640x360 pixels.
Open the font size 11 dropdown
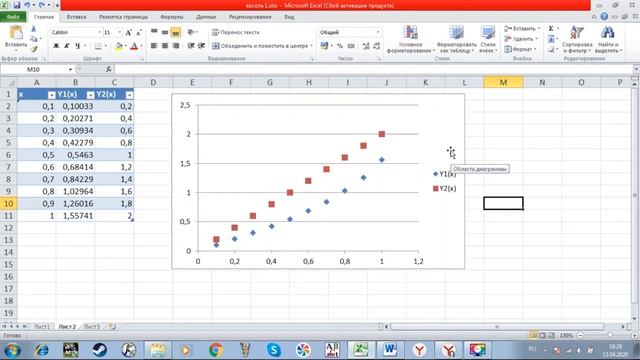pyautogui.click(x=120, y=32)
